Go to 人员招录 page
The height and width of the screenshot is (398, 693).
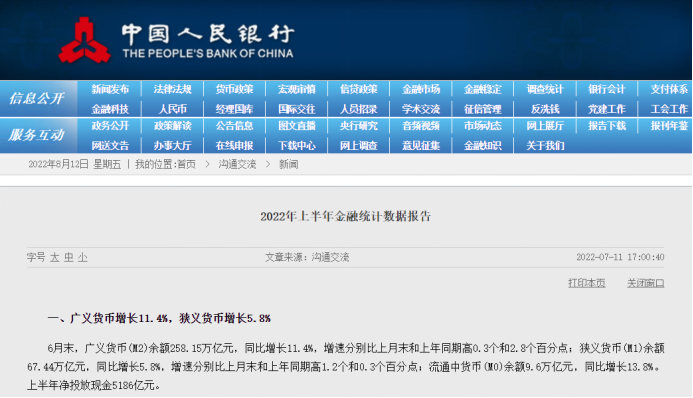(x=358, y=109)
